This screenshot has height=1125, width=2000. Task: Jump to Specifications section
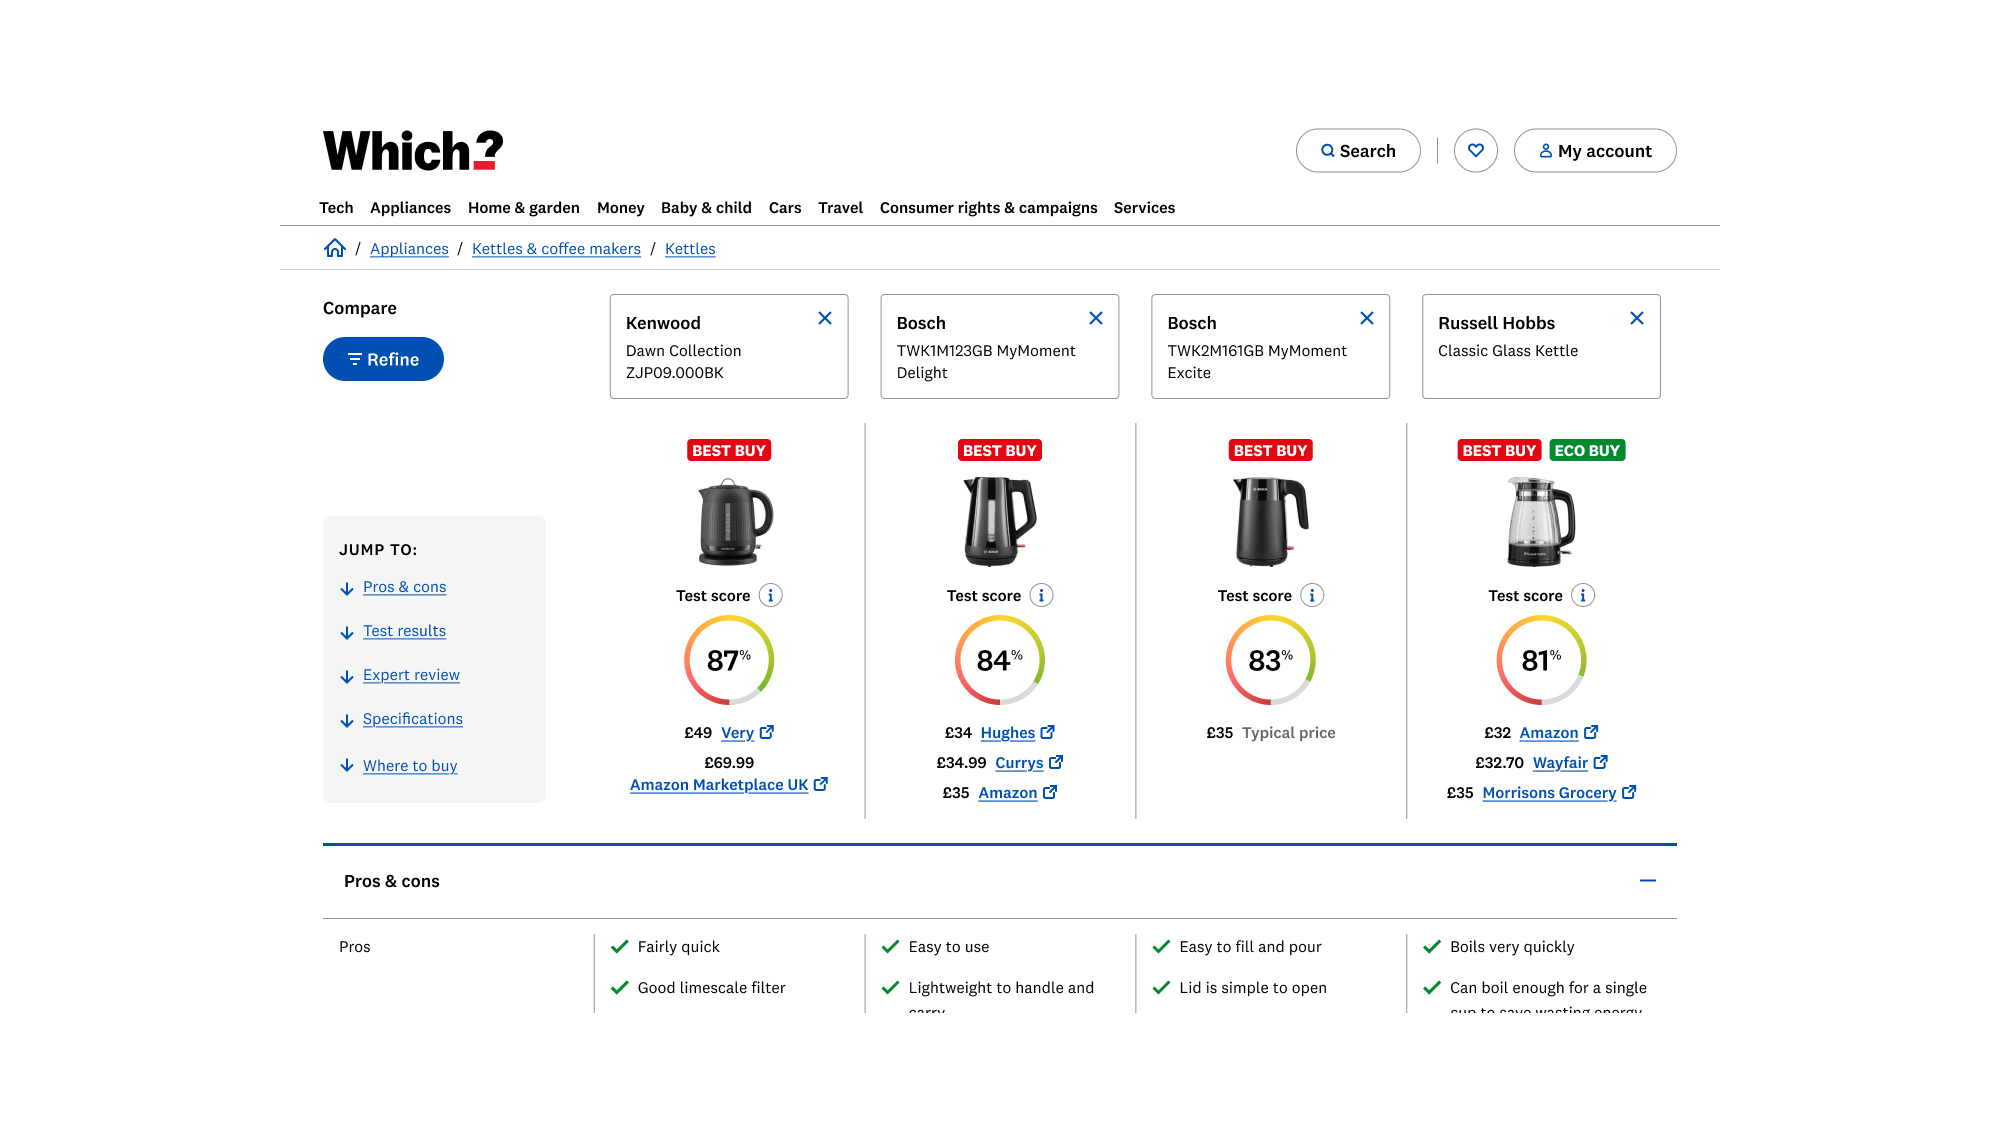[413, 719]
